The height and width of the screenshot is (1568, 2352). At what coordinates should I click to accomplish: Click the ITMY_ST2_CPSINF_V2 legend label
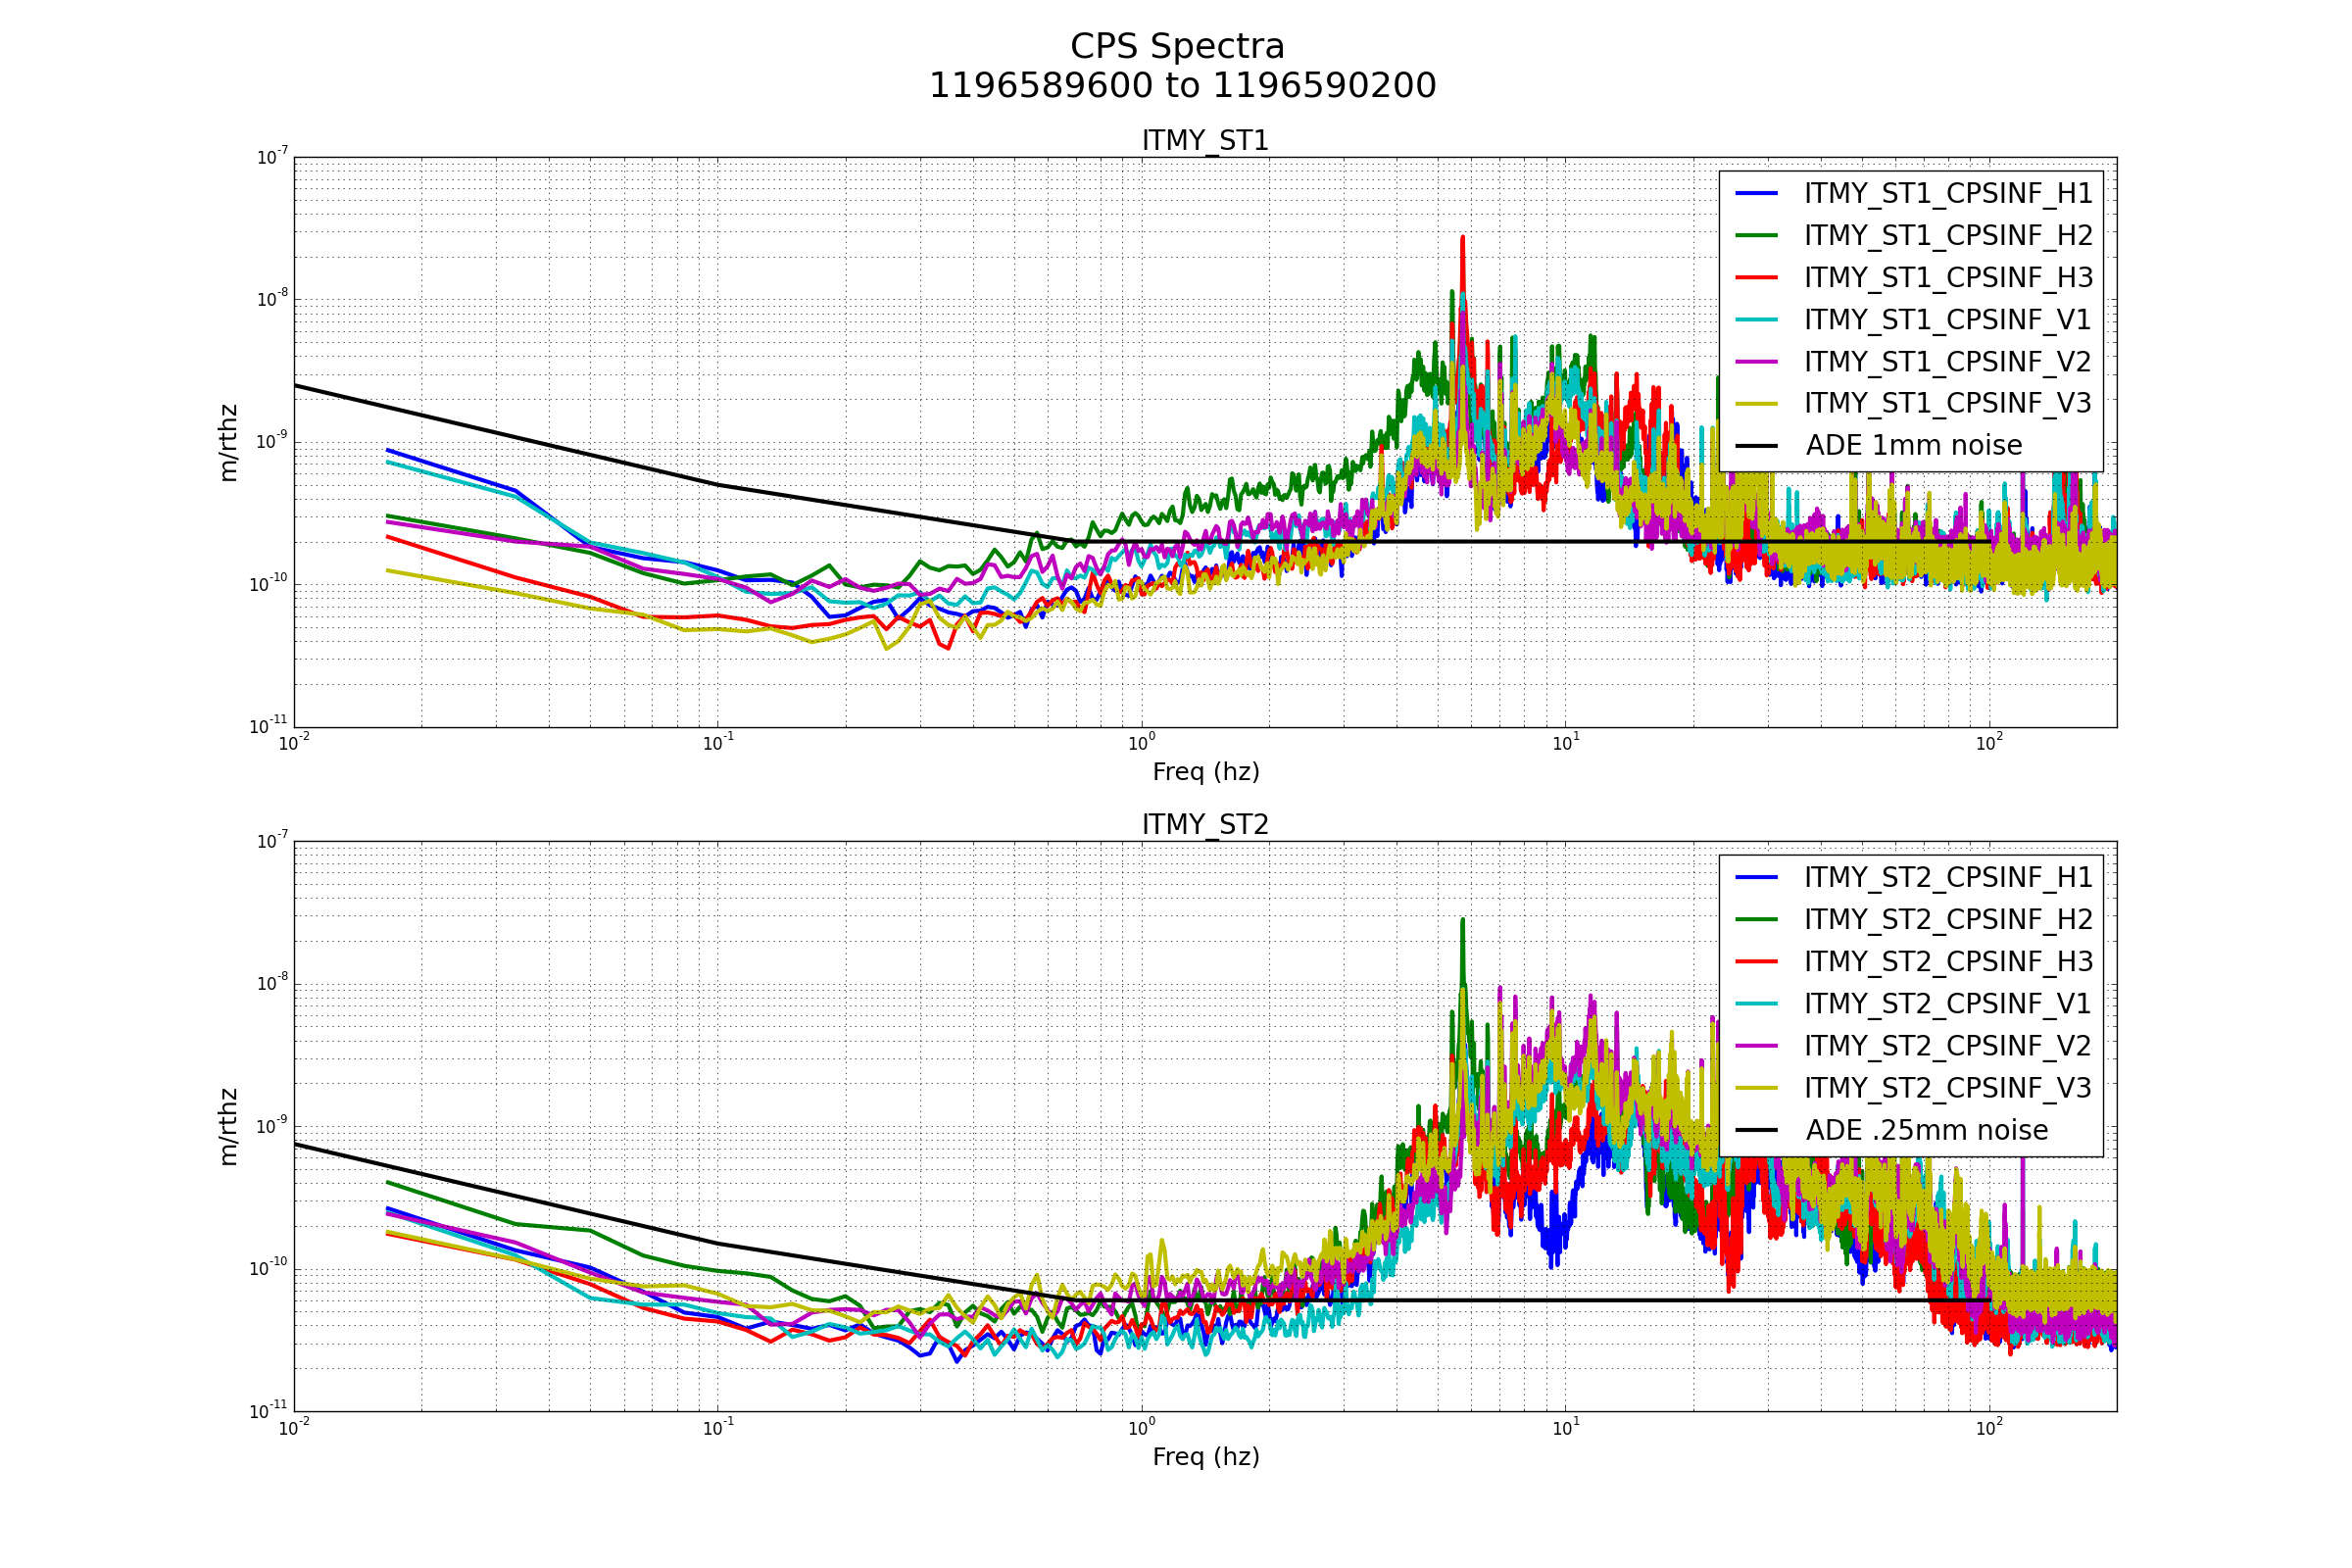point(1947,1045)
